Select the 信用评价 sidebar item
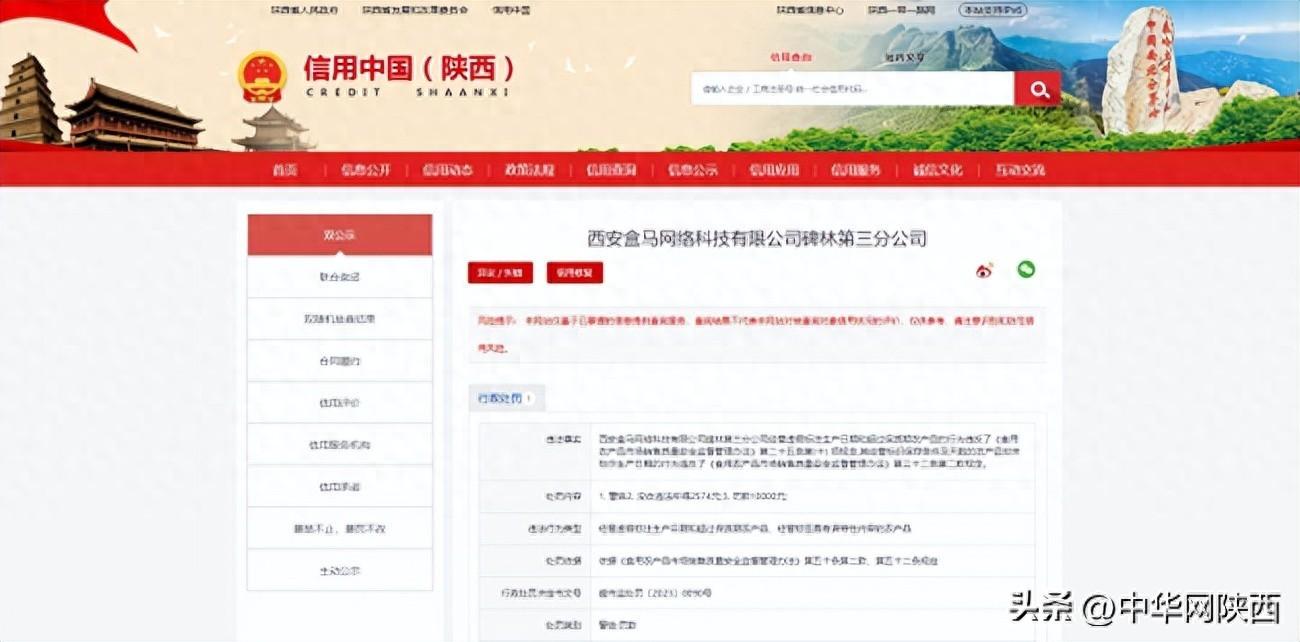The width and height of the screenshot is (1300, 642). 340,403
